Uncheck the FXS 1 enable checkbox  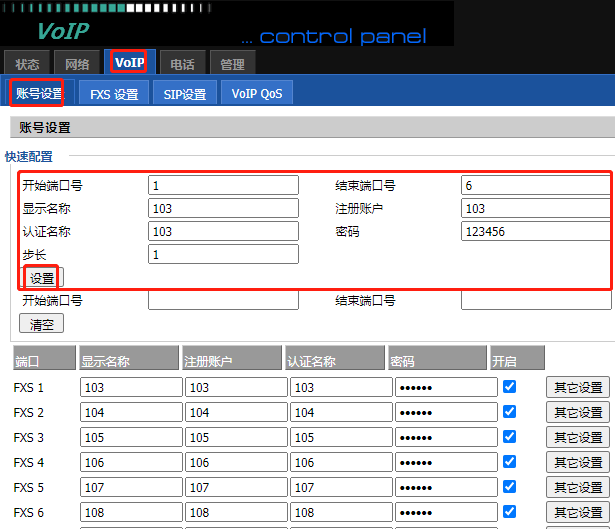tap(510, 386)
